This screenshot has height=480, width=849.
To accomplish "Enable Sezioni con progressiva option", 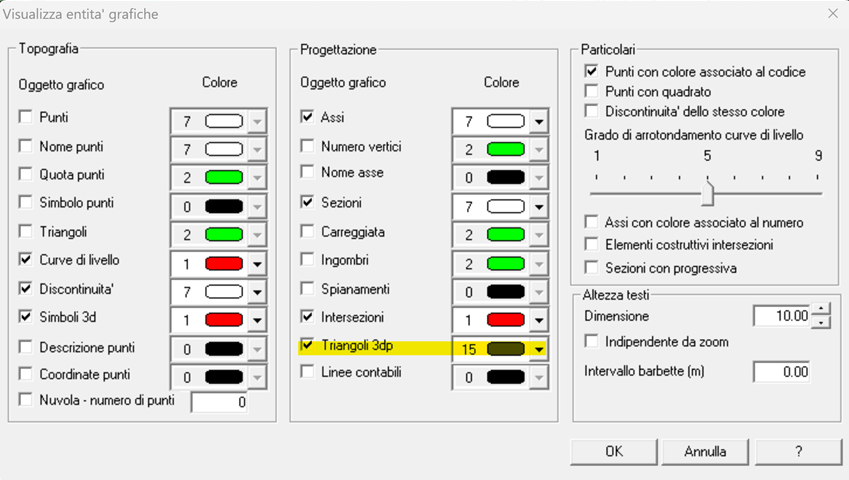I will [592, 268].
